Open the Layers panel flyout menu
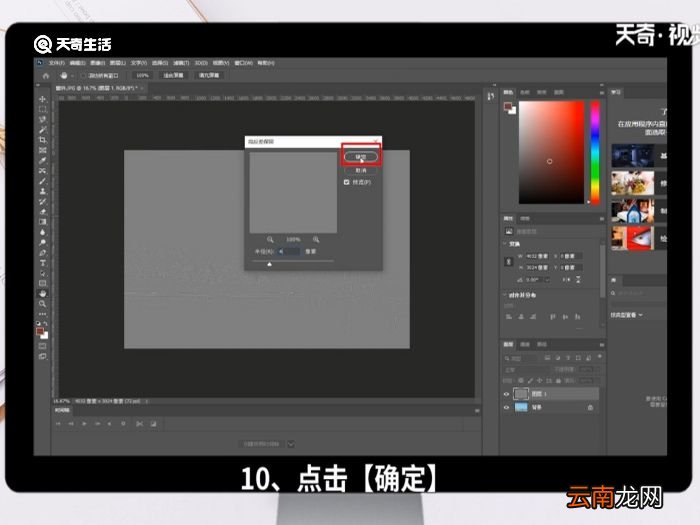 [601, 345]
